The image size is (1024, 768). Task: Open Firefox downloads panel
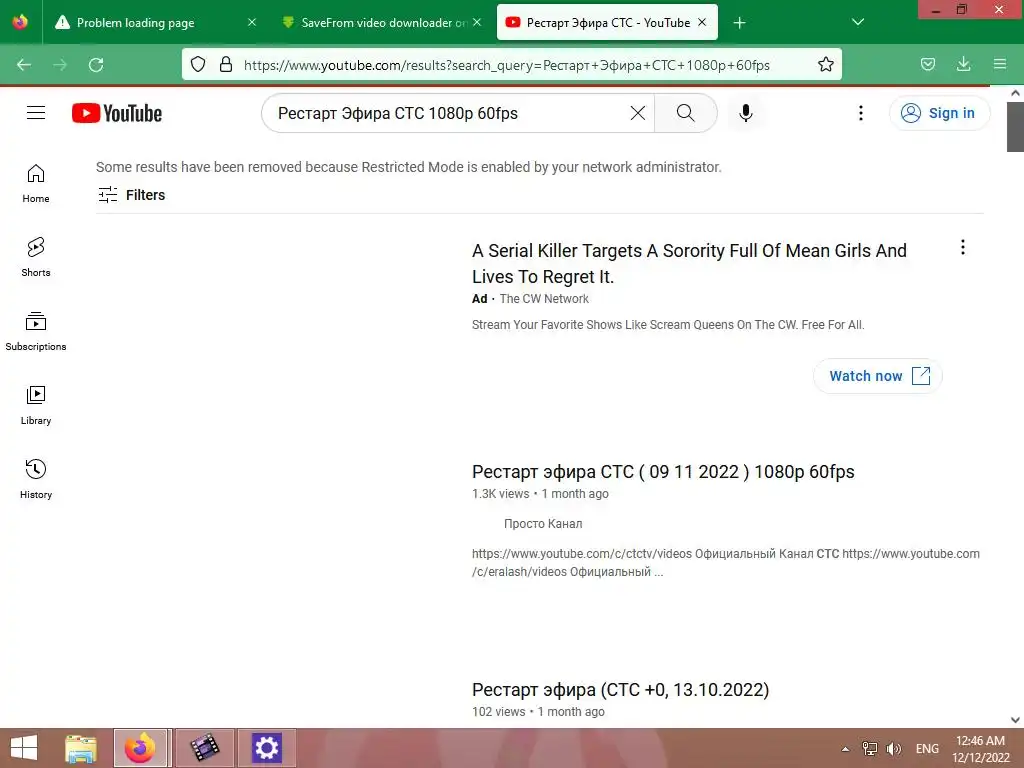(963, 64)
